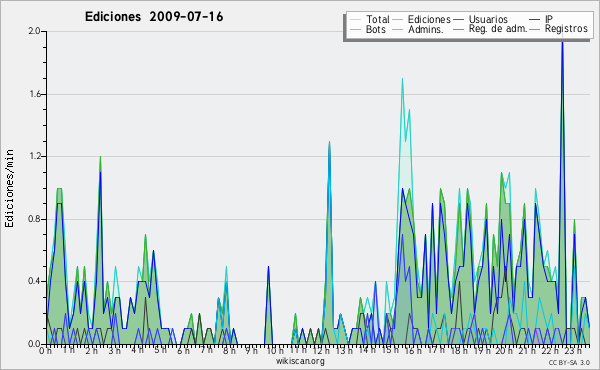
Task: Click the 'Bots' legend entry
Action: 375,29
